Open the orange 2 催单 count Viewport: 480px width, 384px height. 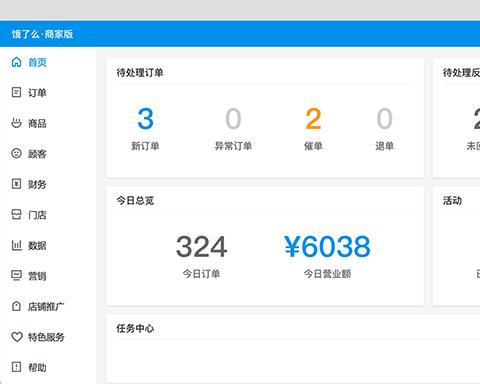pos(313,118)
